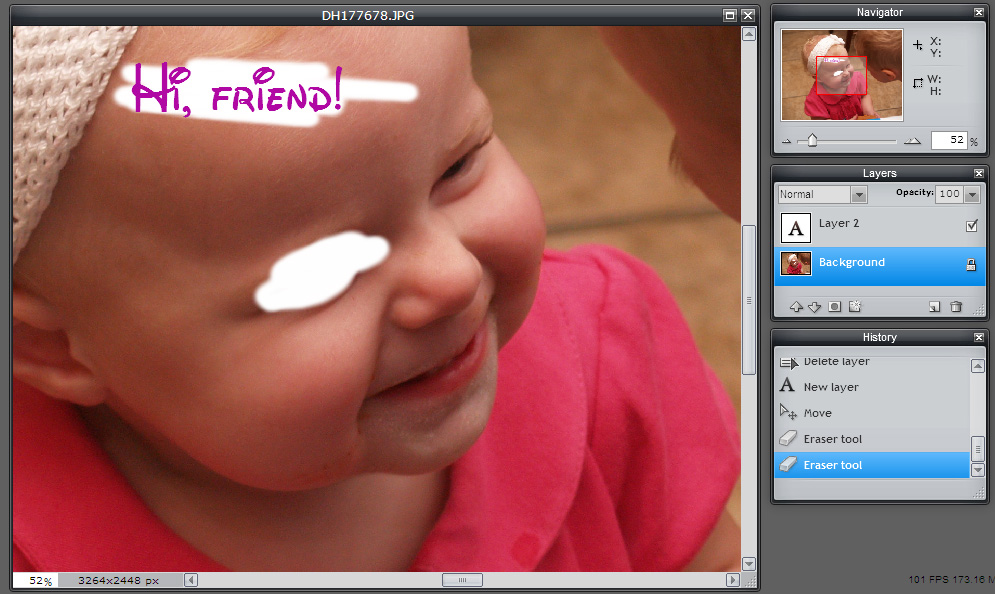995x594 pixels.
Task: Select Layer 2 in the Layers panel
Action: [x=880, y=227]
